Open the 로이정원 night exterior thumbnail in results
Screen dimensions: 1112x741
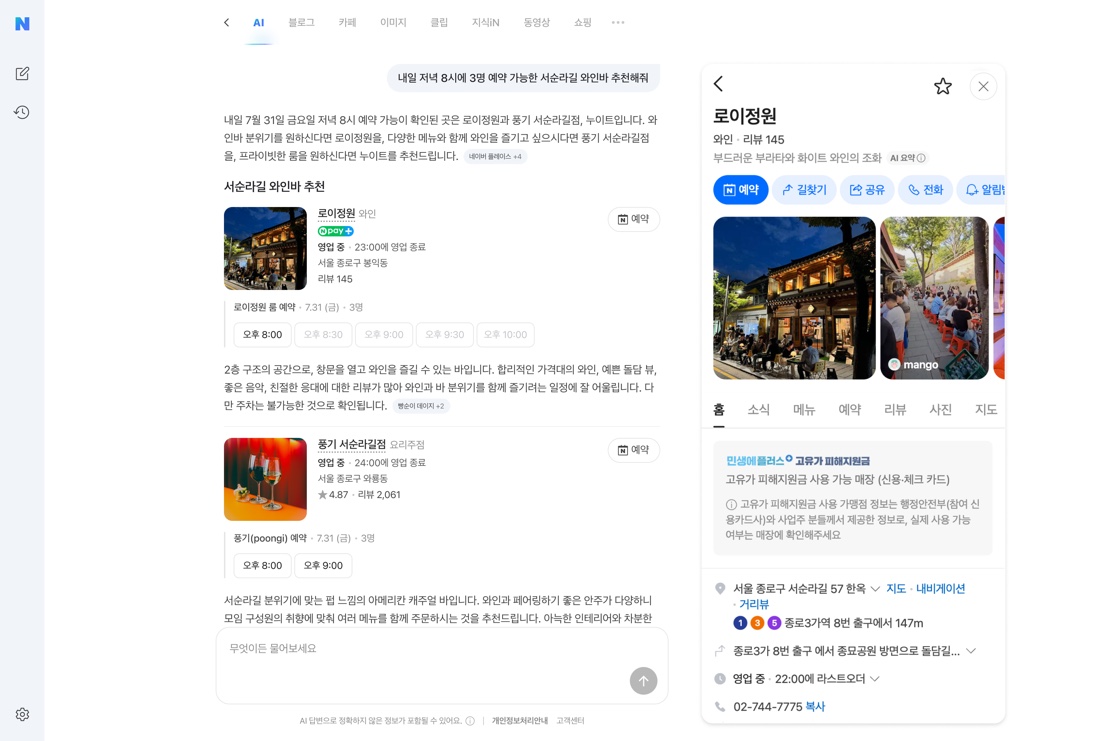click(265, 248)
